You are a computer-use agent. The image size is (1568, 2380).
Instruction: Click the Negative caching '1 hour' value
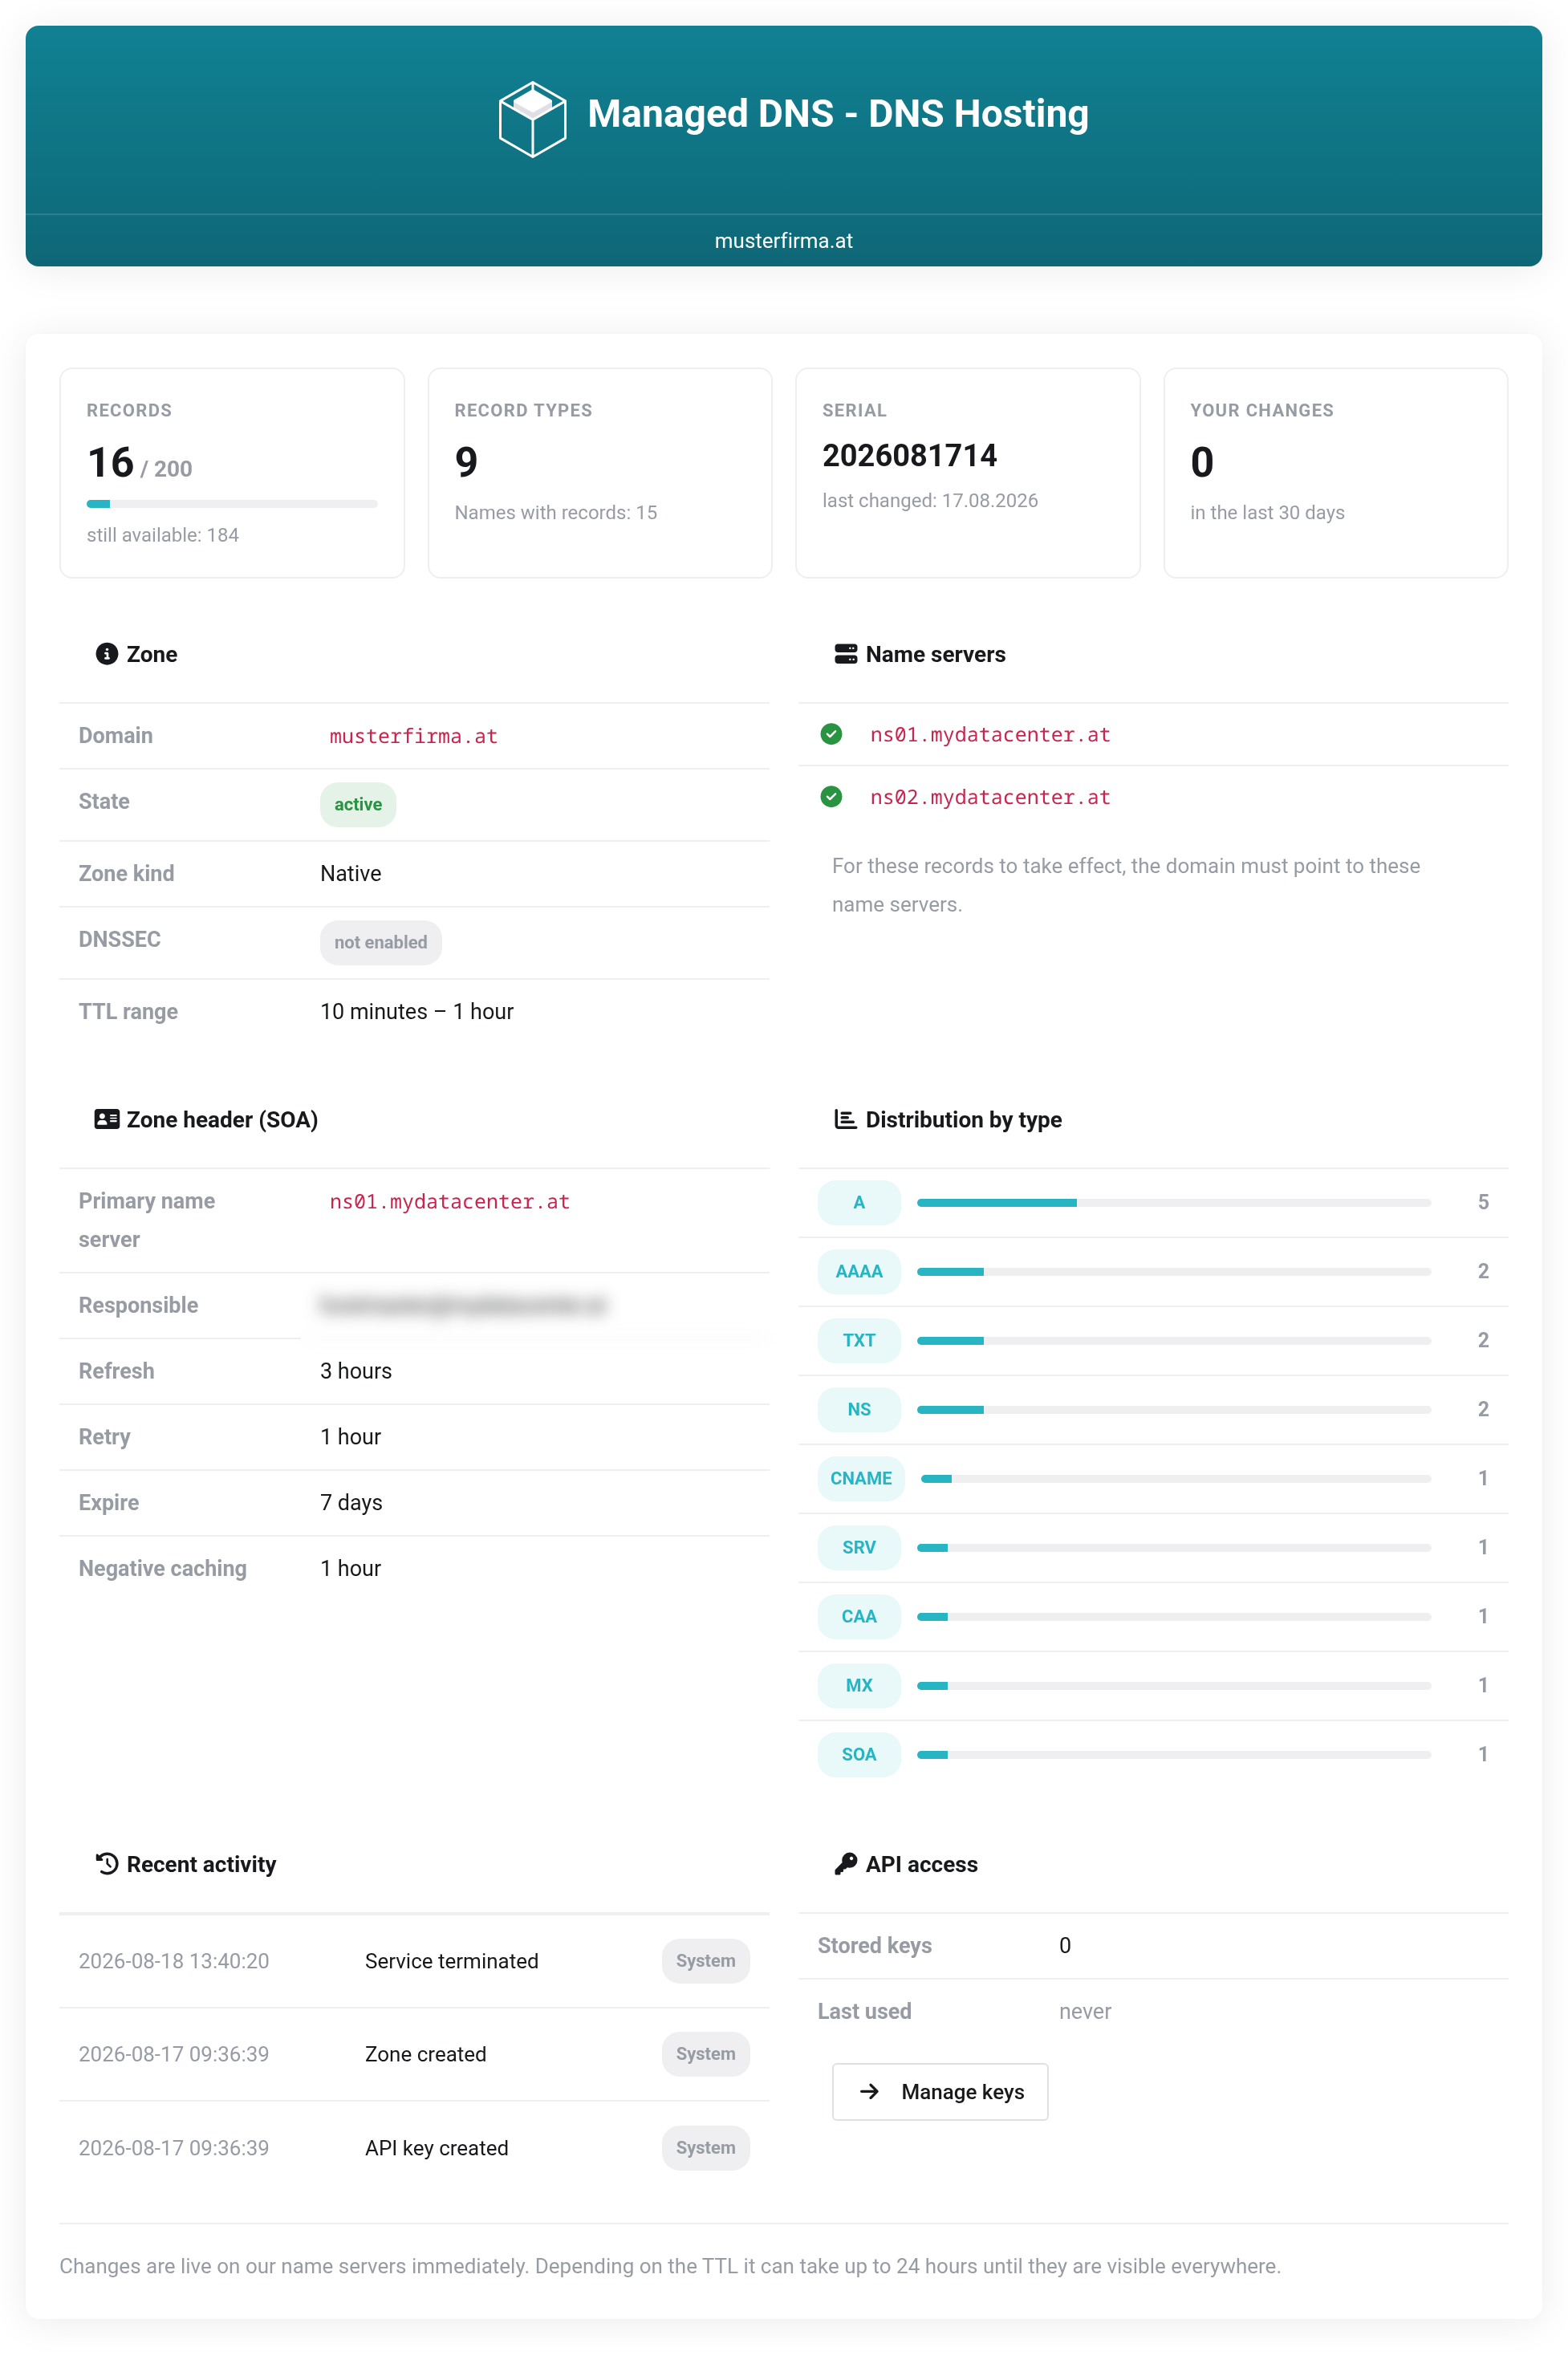(x=351, y=1568)
